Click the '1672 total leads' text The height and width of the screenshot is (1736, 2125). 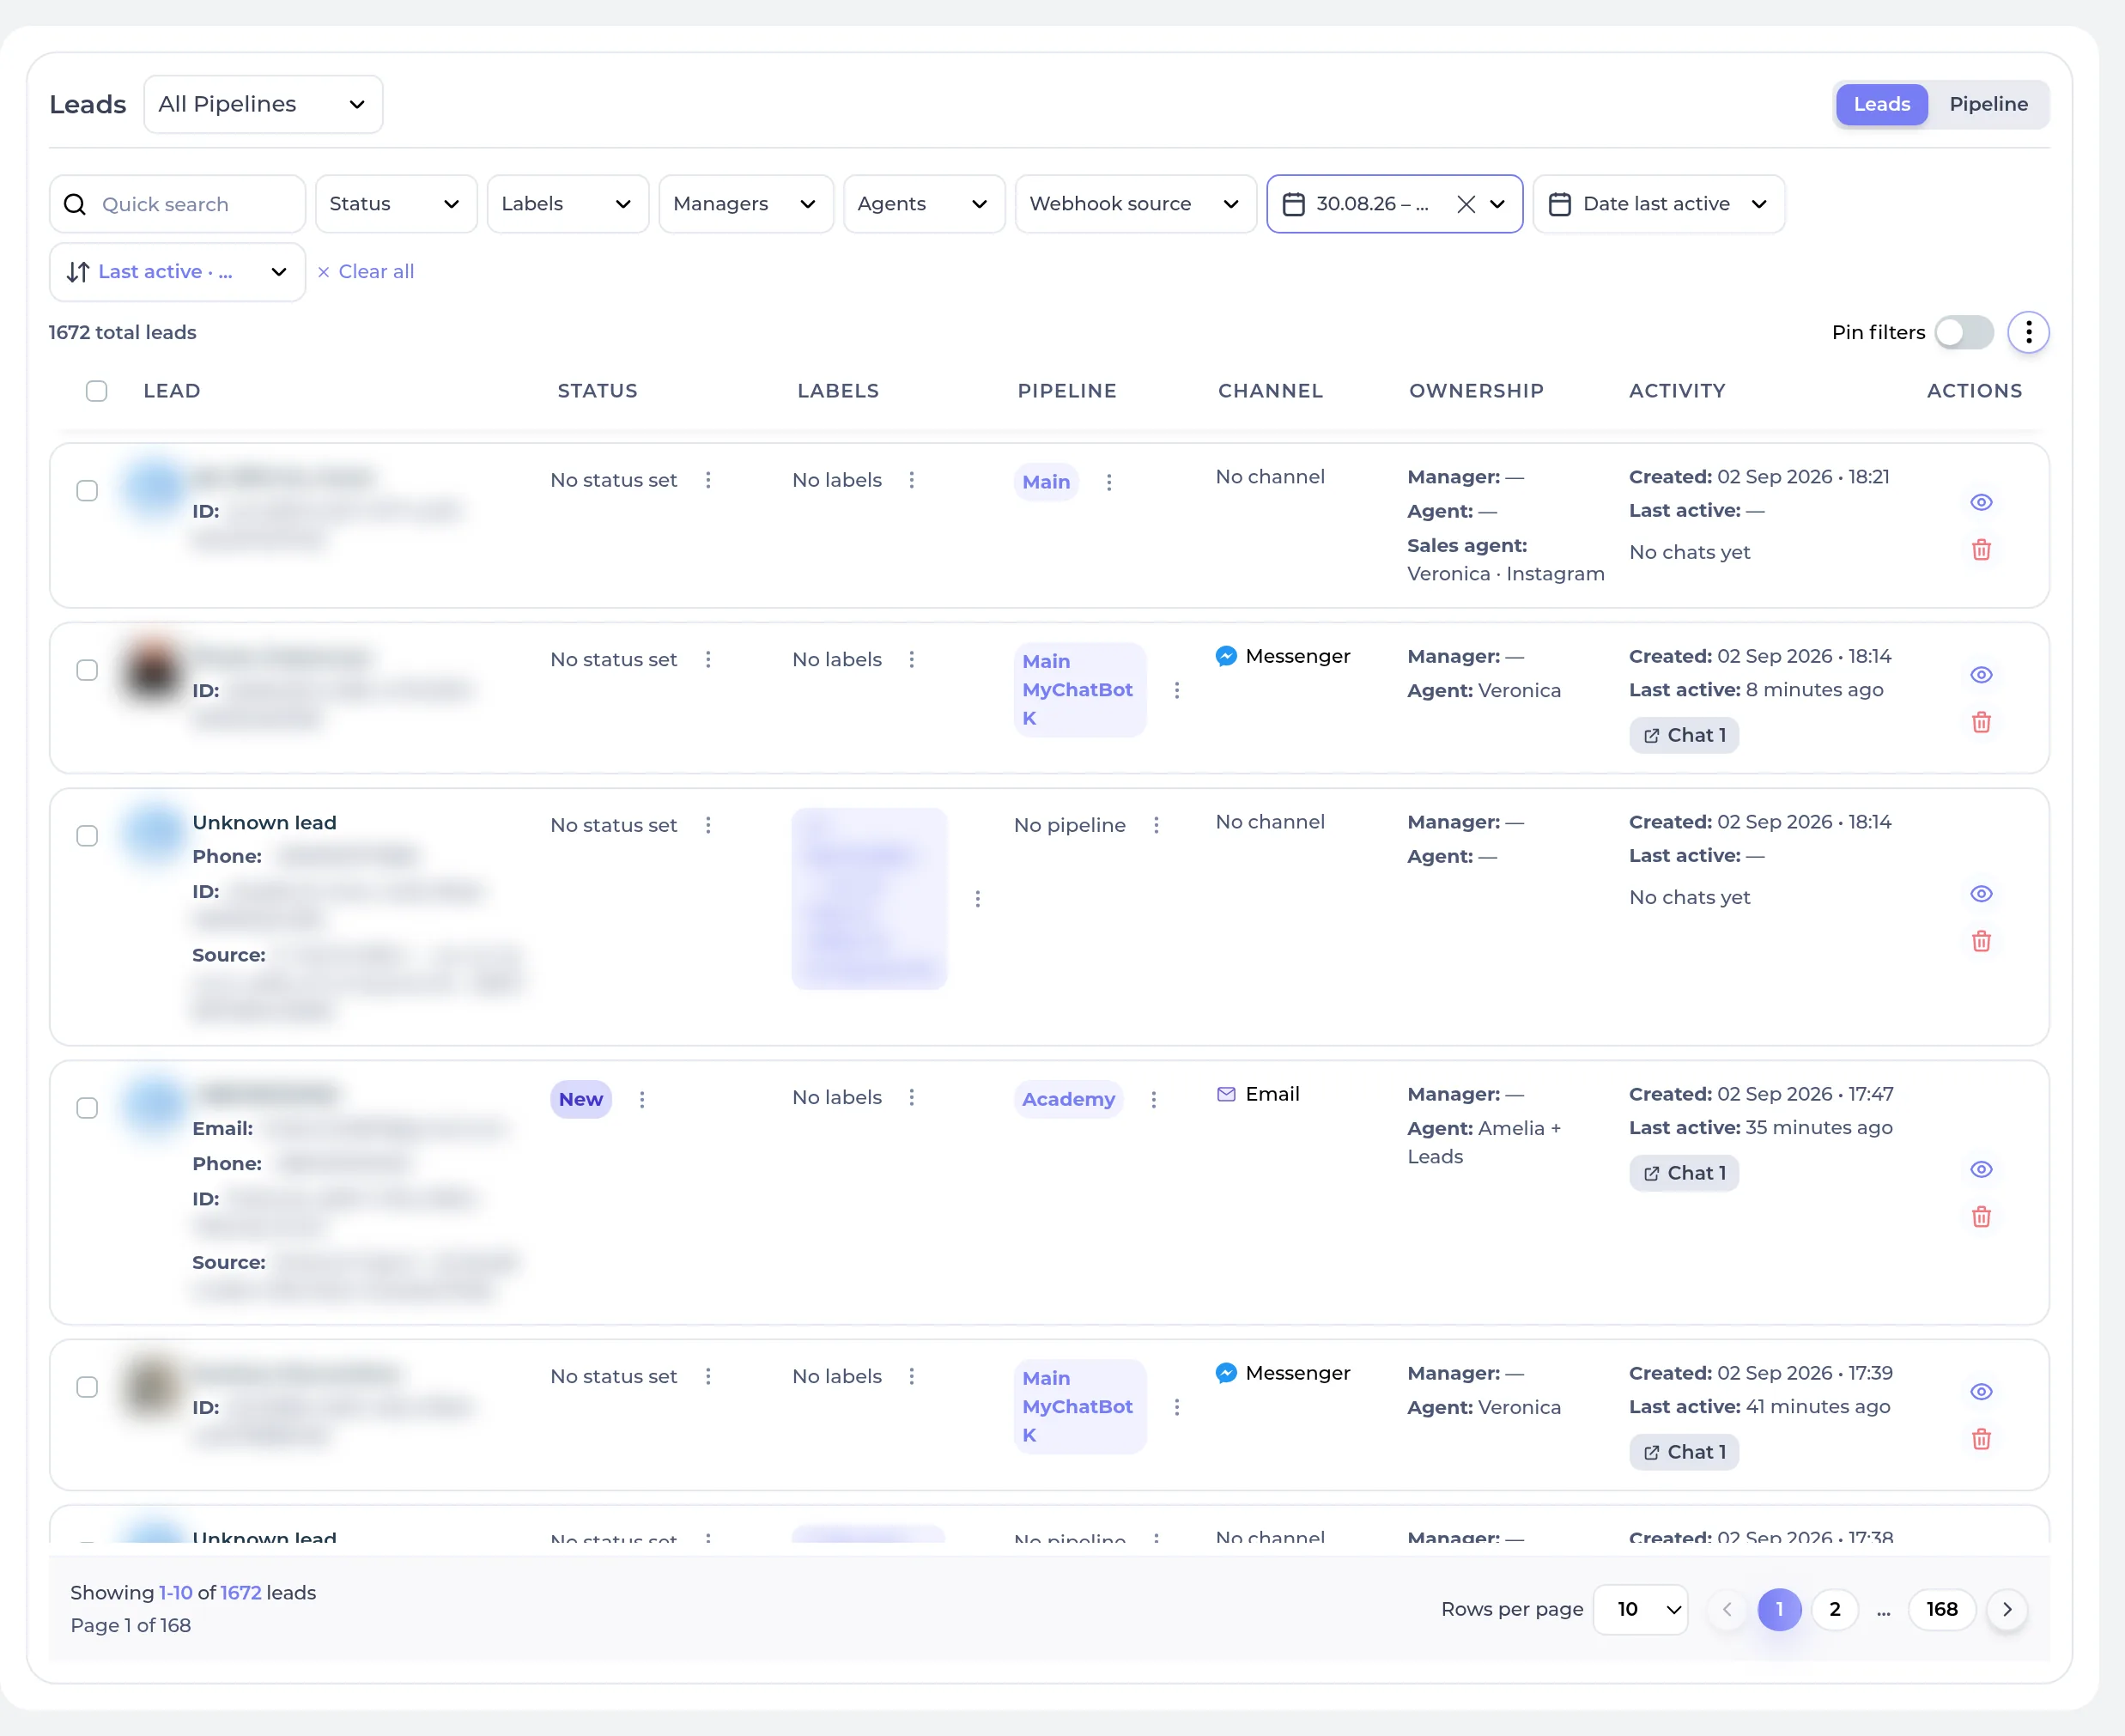pos(122,332)
